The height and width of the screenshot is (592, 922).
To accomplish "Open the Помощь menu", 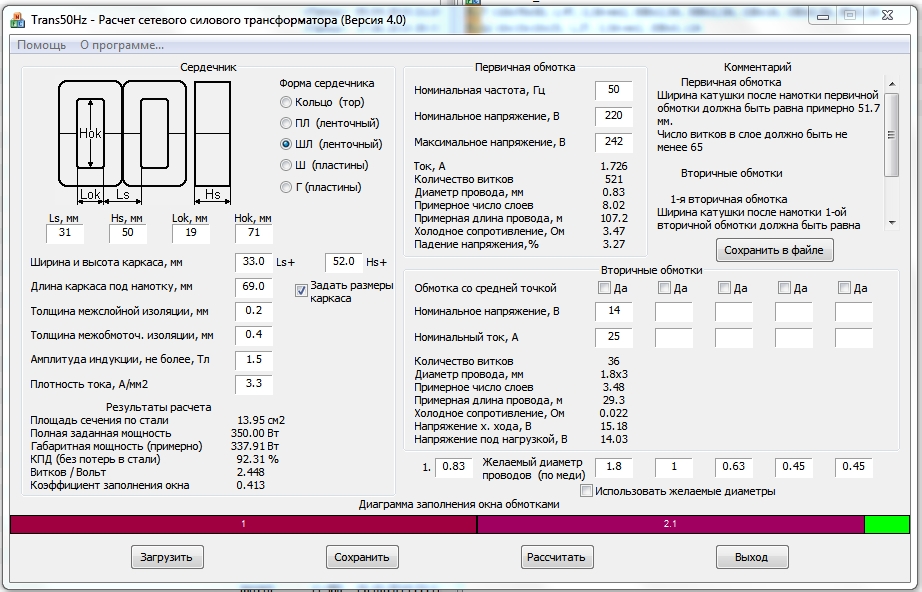I will point(42,45).
